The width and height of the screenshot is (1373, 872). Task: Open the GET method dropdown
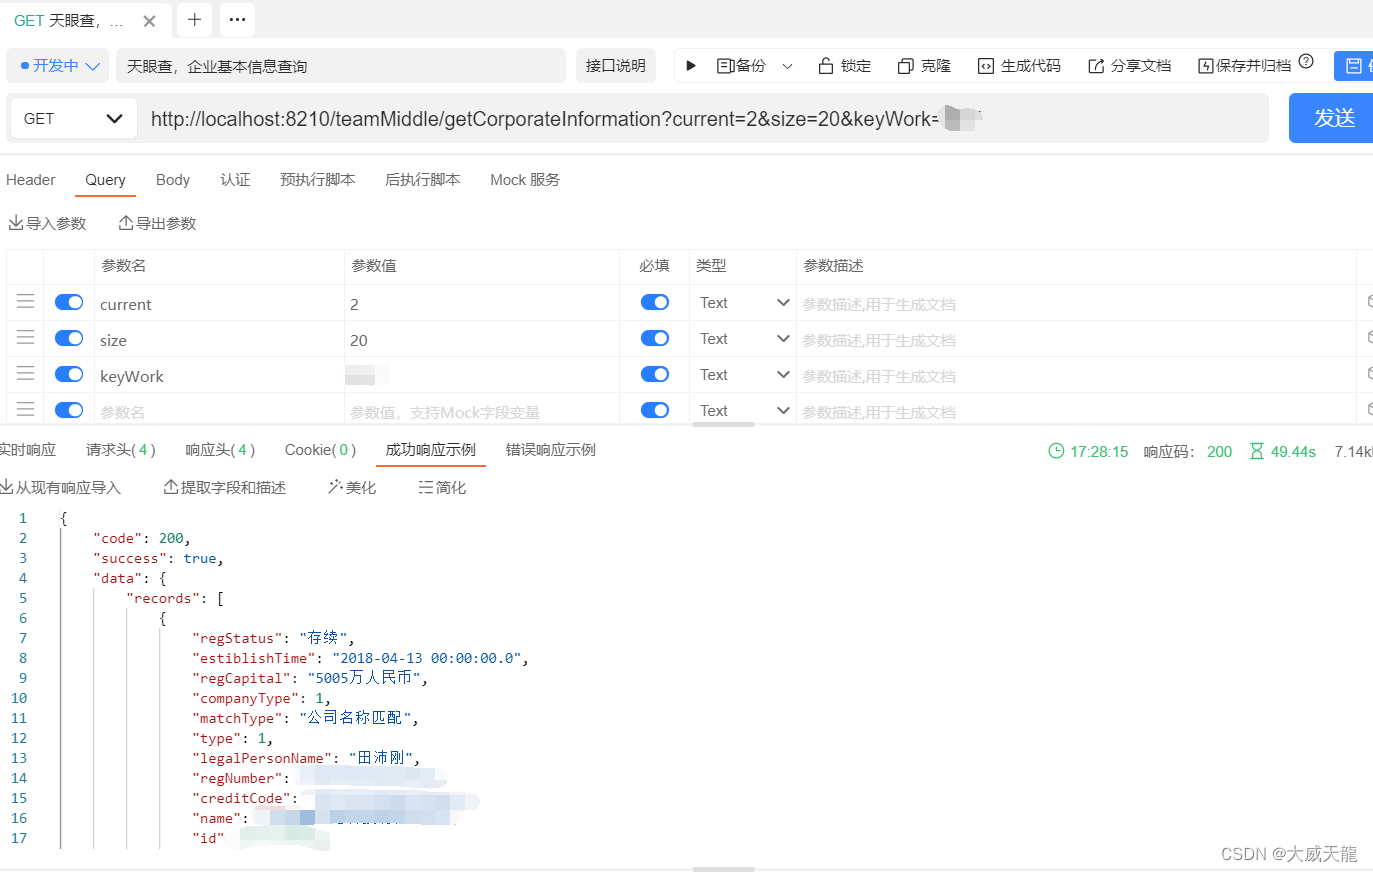[73, 119]
